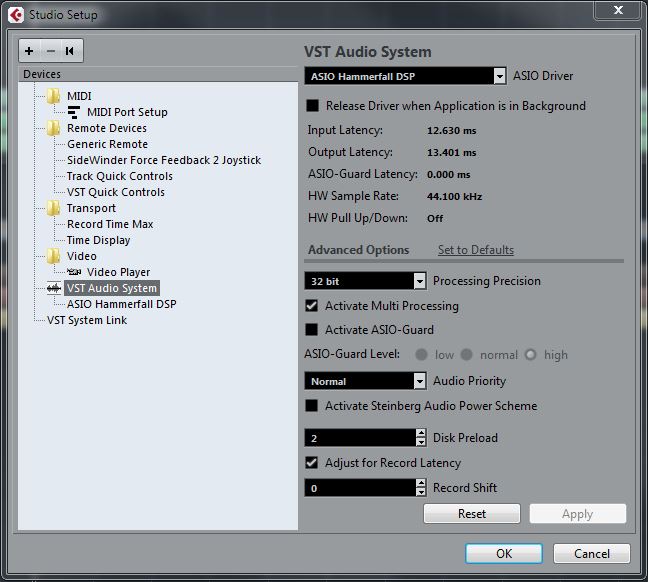
Task: Open the Processing Precision 32 bit dropdown
Action: coord(365,281)
